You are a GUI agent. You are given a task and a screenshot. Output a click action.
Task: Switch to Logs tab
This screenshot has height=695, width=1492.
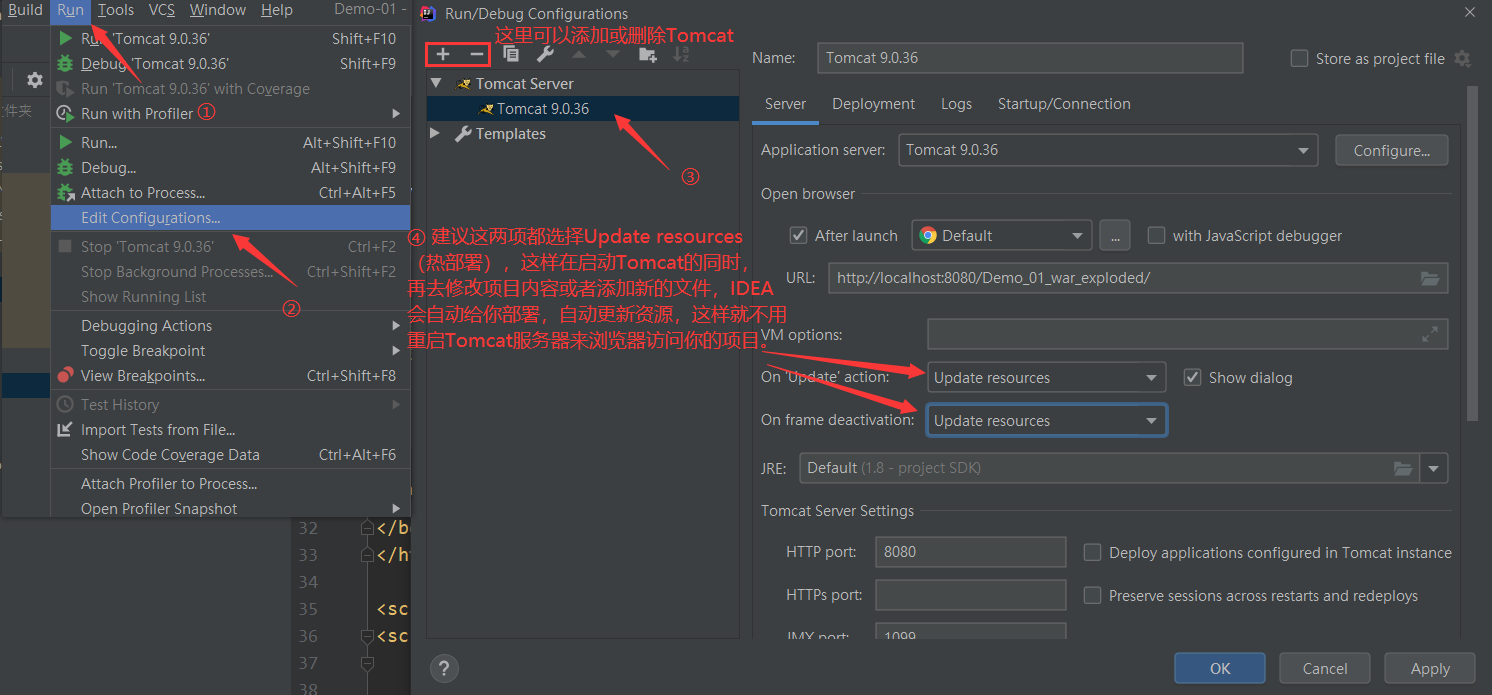click(956, 103)
